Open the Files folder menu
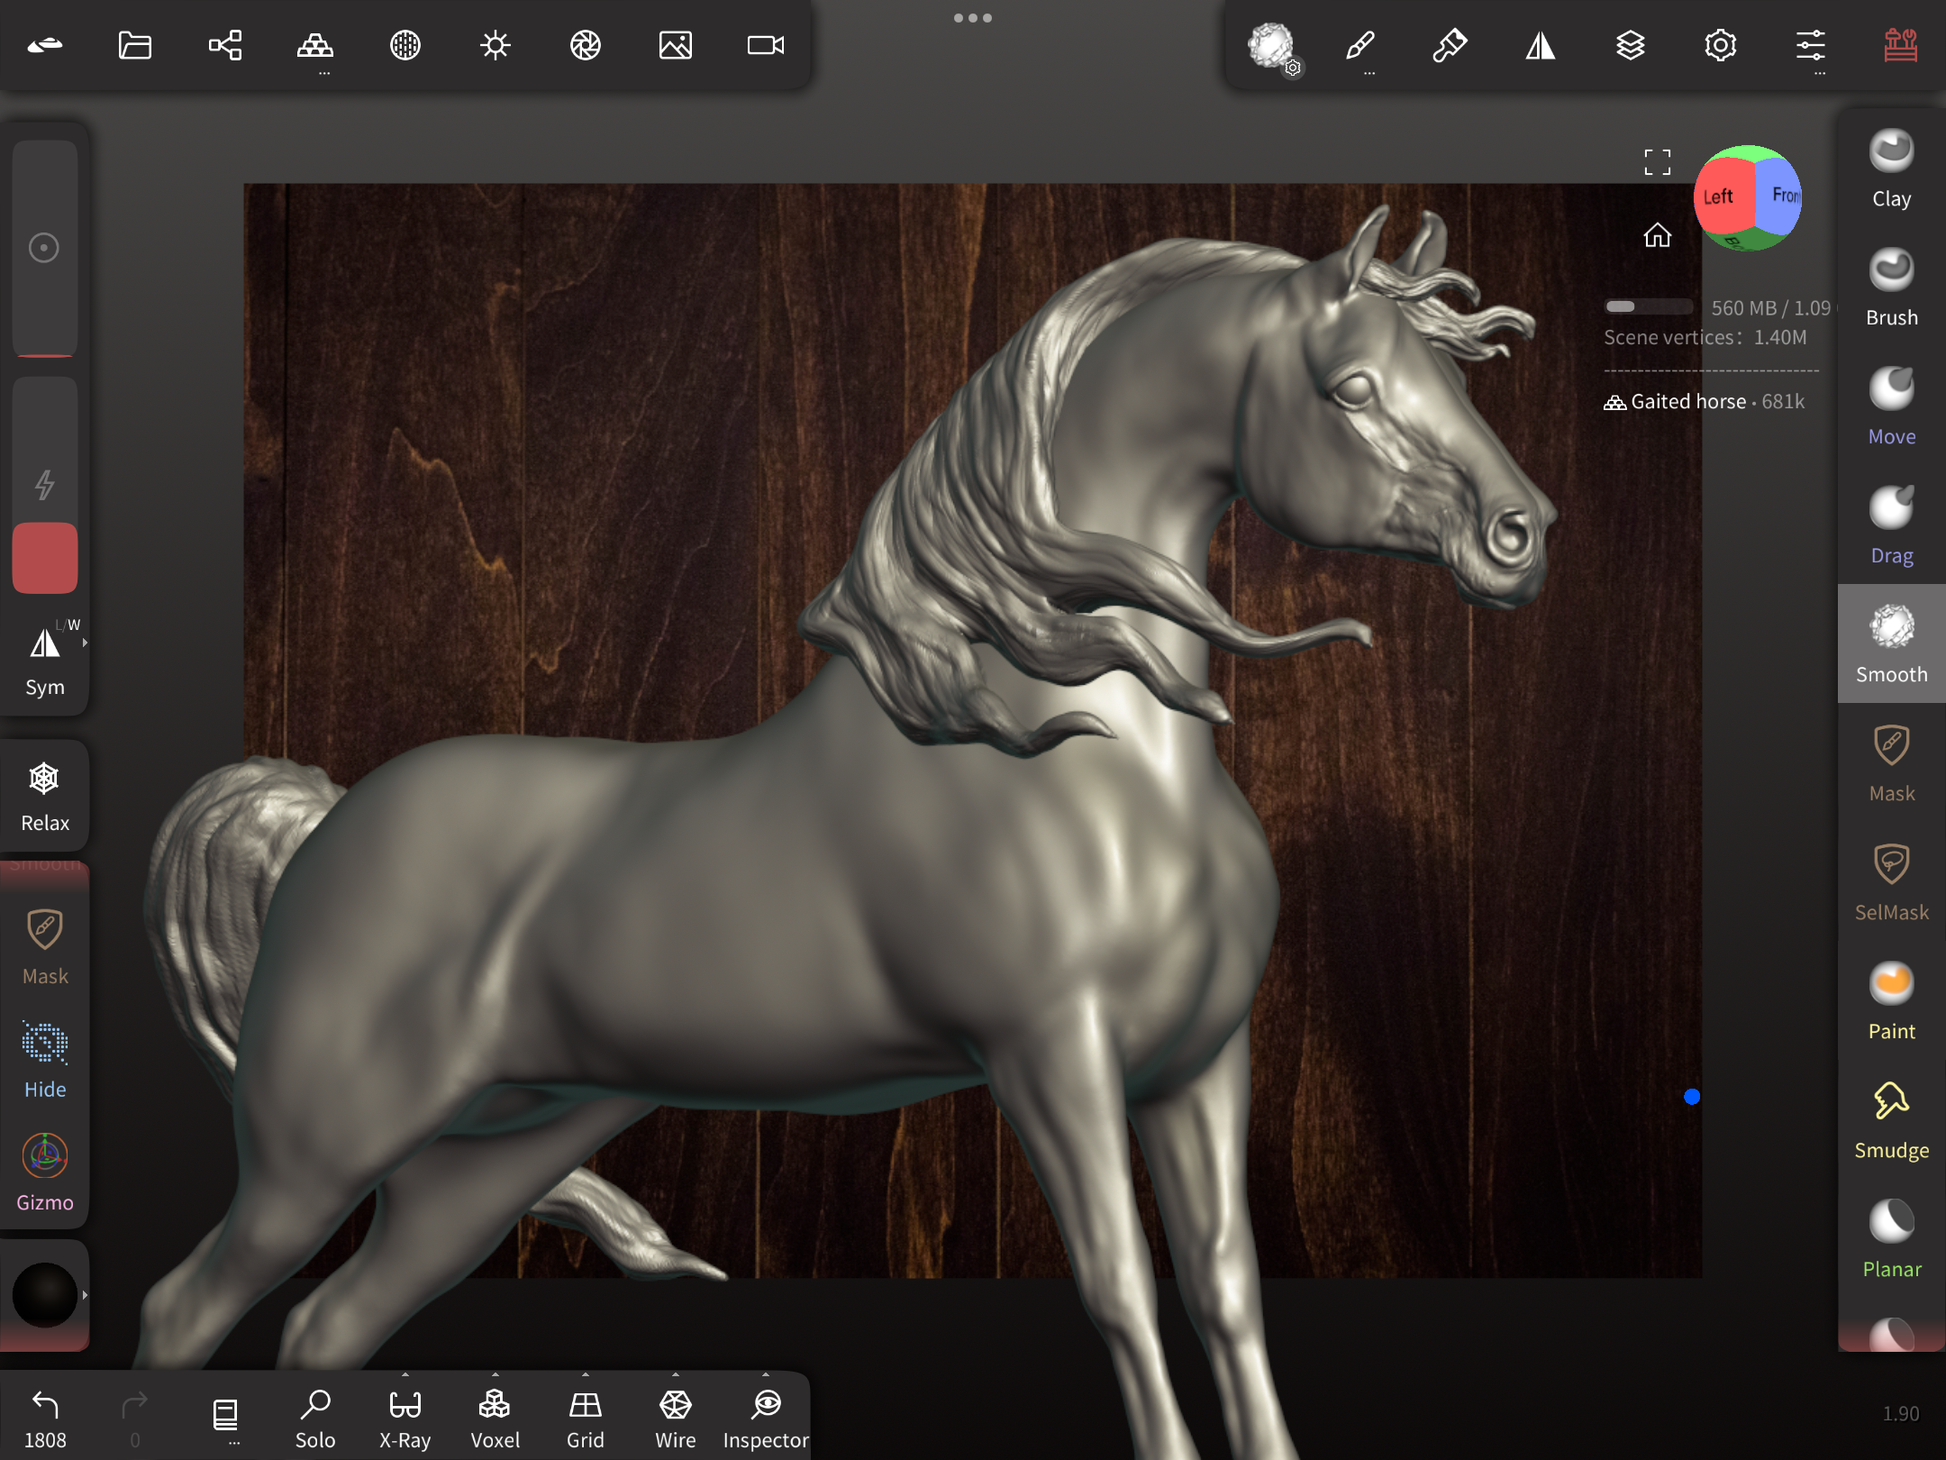Image resolution: width=1946 pixels, height=1460 pixels. point(135,45)
